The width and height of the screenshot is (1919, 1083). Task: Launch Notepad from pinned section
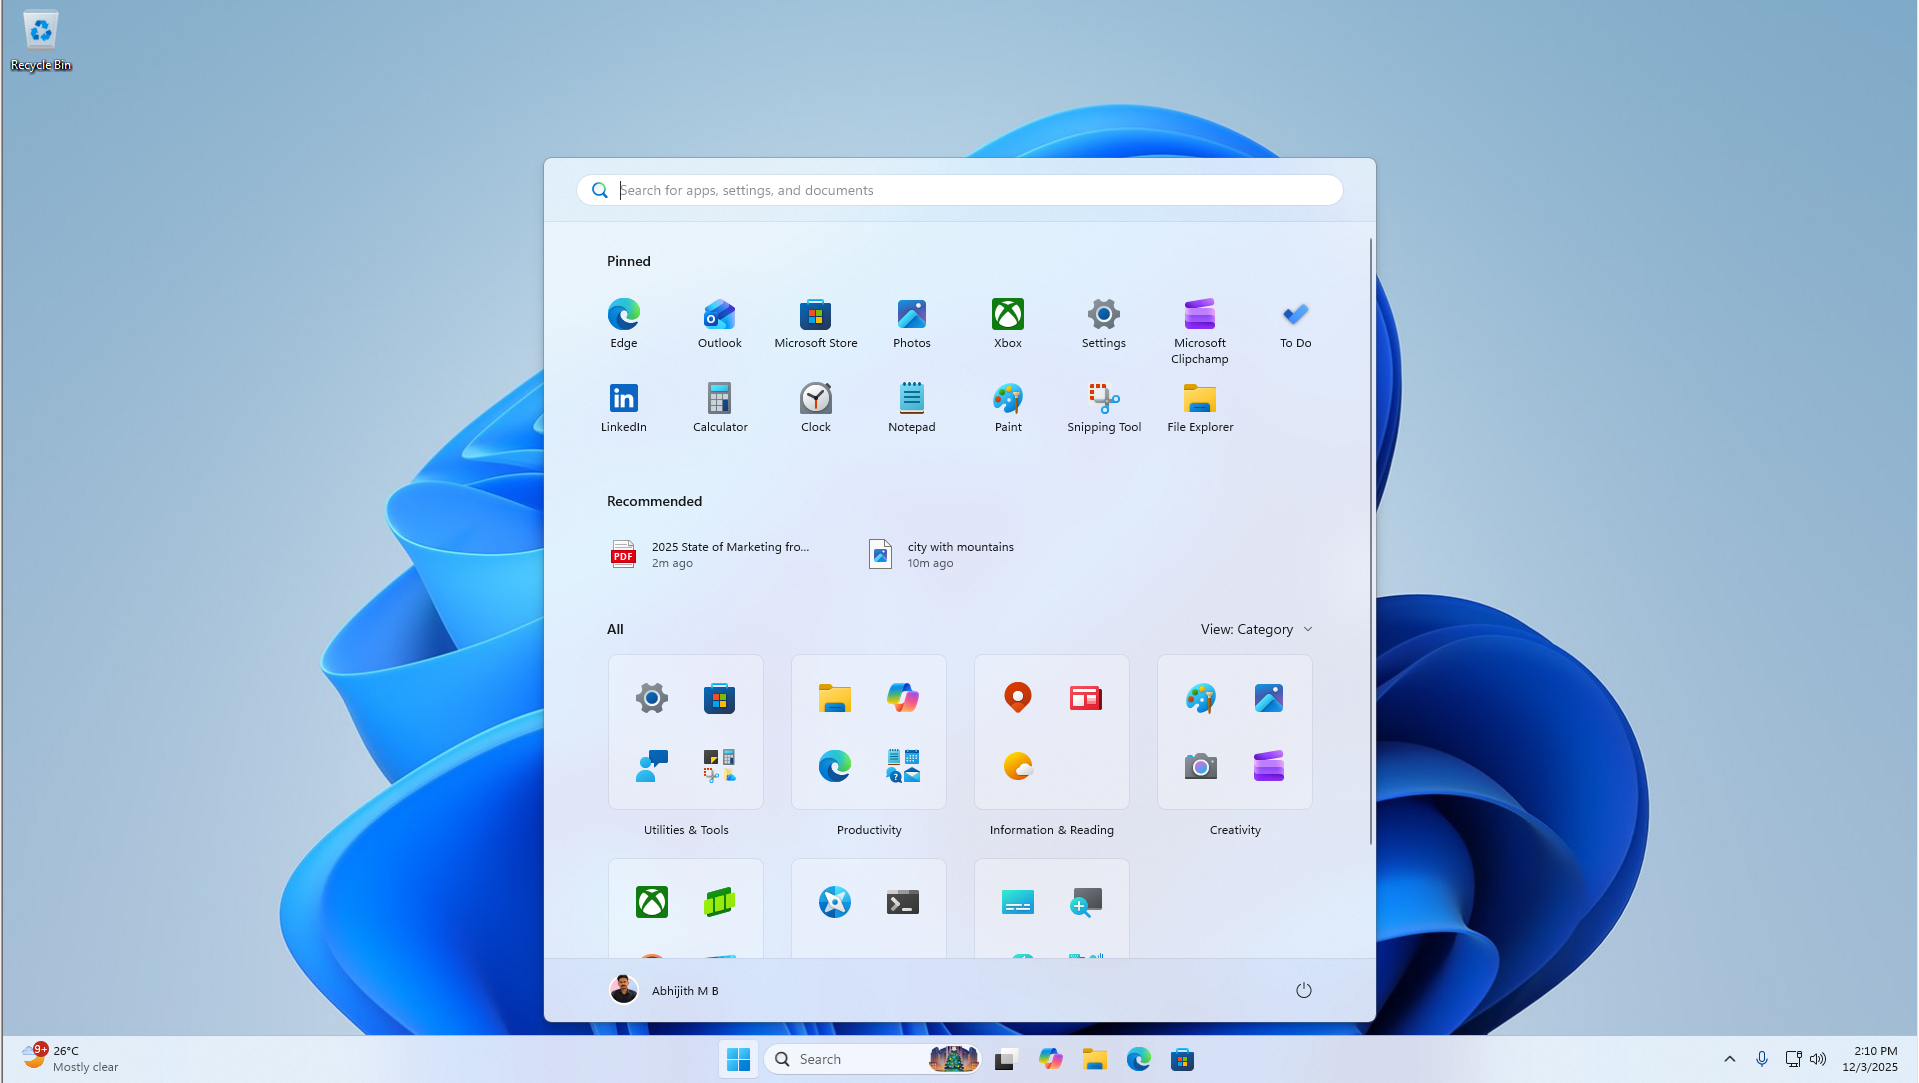pyautogui.click(x=911, y=406)
